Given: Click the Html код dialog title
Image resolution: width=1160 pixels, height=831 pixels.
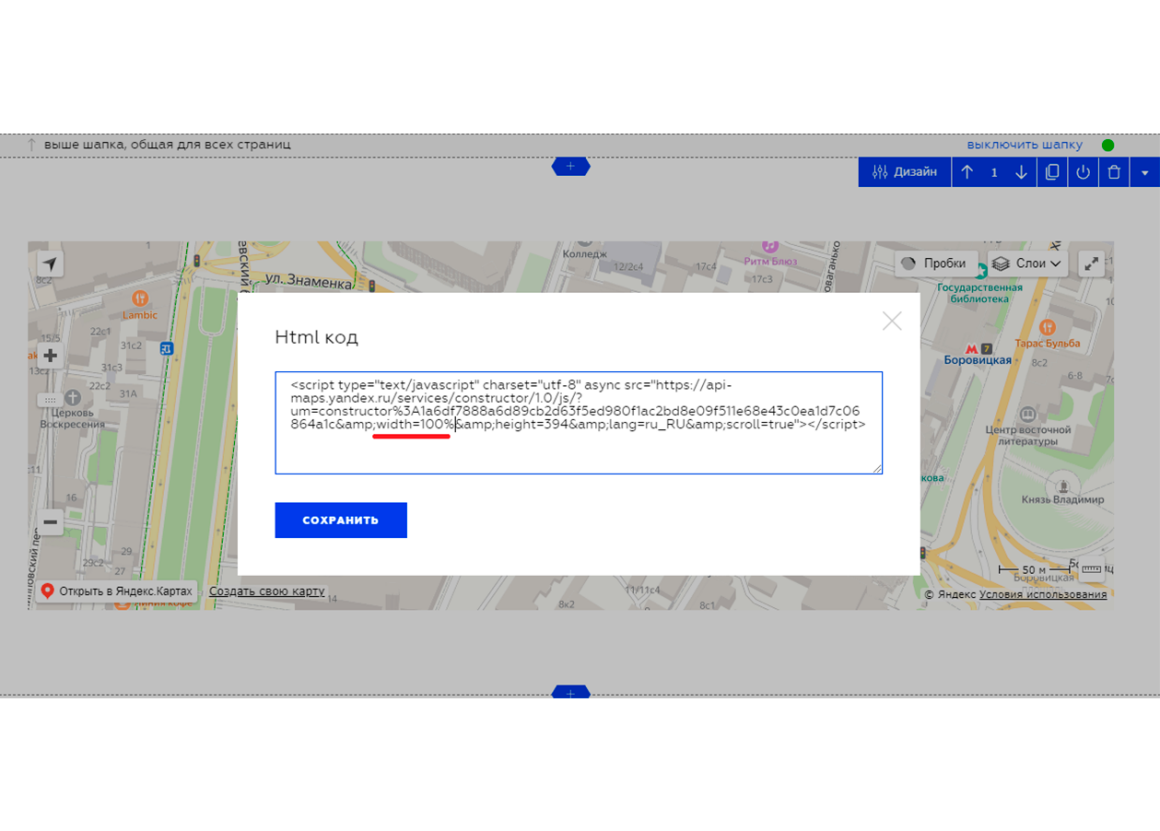Looking at the screenshot, I should click(x=316, y=337).
